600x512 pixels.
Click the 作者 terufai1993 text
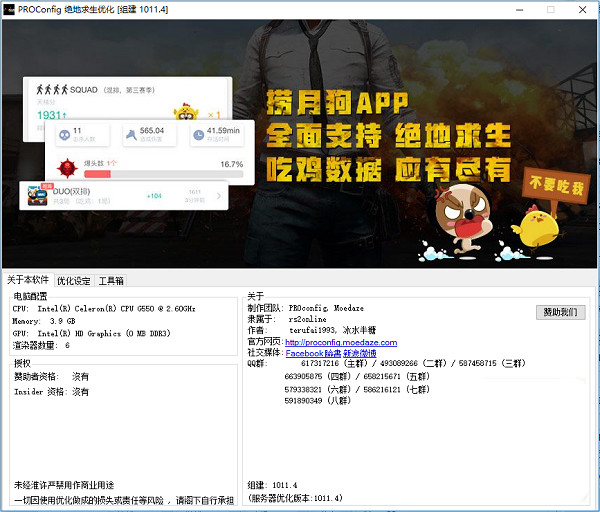(311, 330)
